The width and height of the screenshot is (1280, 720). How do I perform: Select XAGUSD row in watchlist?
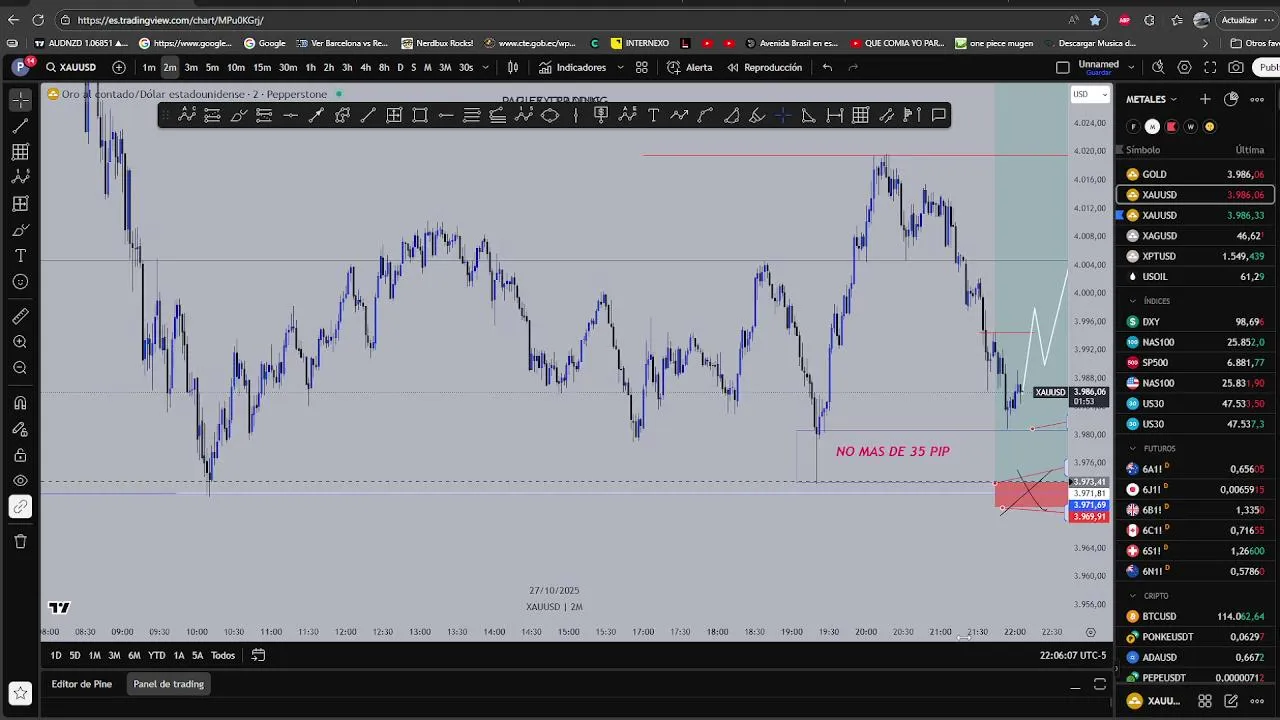coord(1195,236)
